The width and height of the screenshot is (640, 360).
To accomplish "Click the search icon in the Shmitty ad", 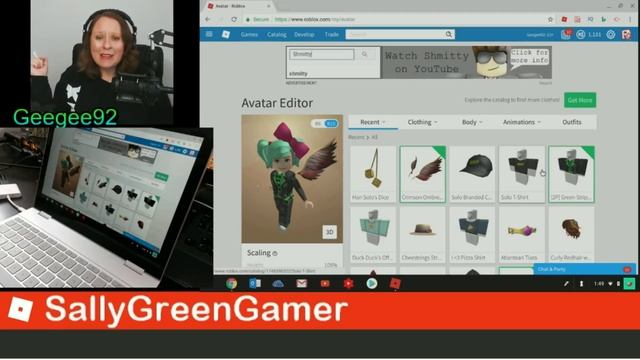I will pyautogui.click(x=364, y=54).
